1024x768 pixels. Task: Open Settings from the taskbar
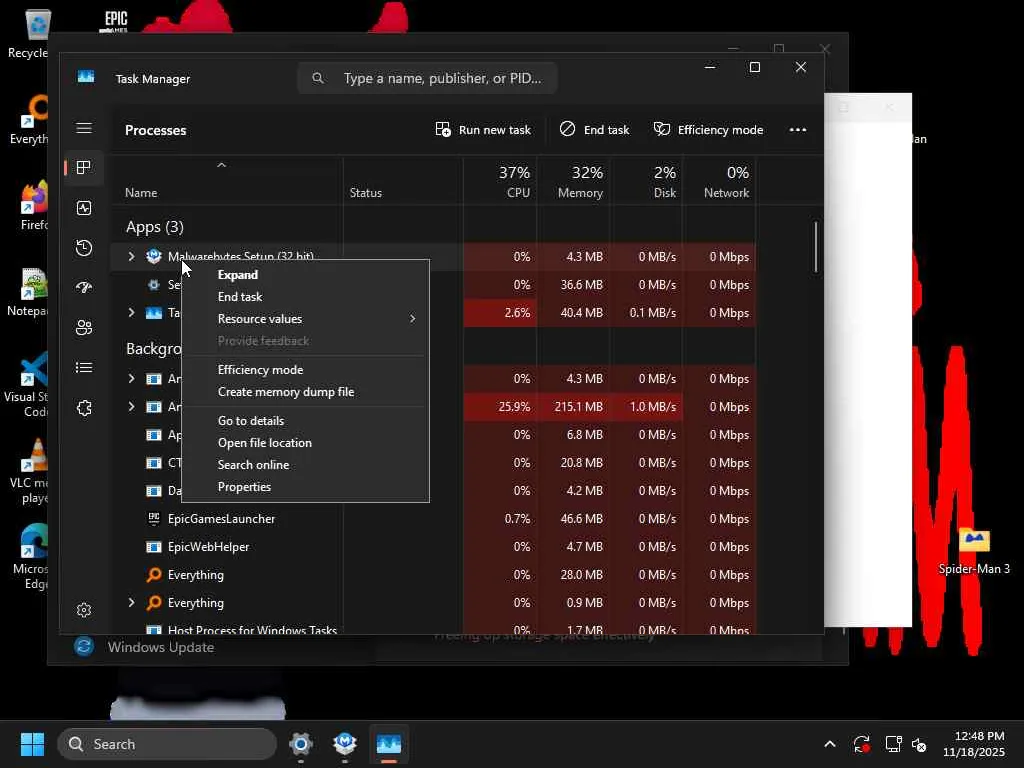(x=301, y=744)
